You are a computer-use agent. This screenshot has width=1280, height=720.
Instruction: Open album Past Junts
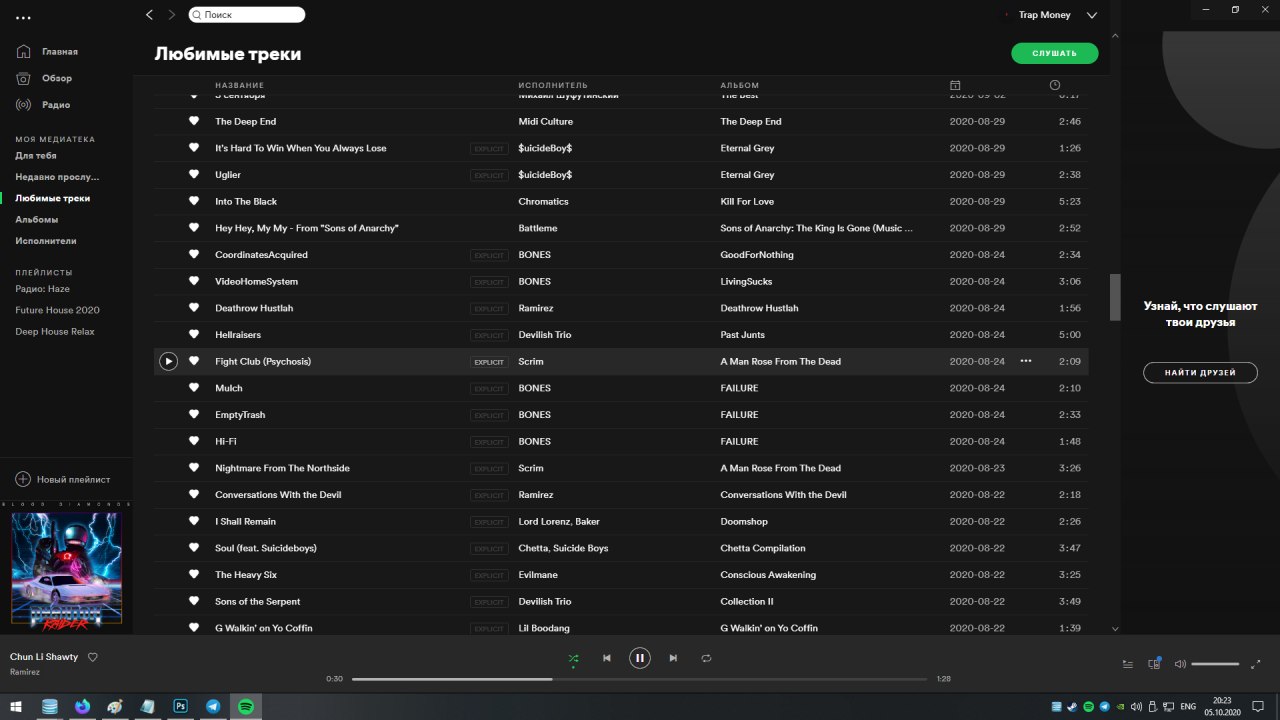[742, 334]
